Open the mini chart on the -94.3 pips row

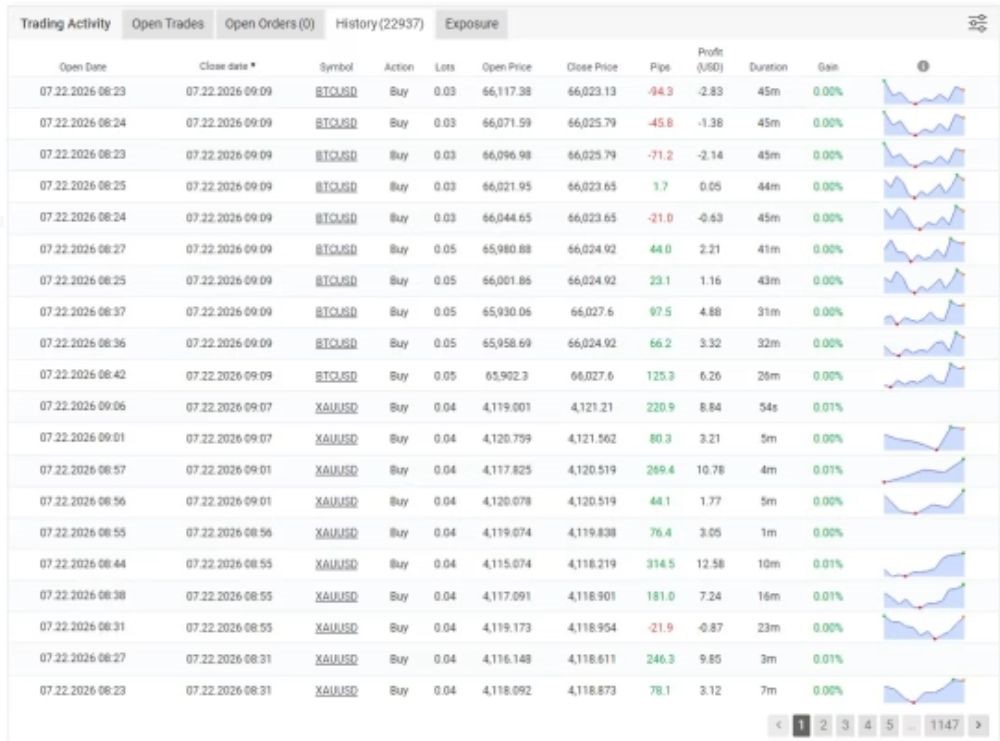[924, 92]
